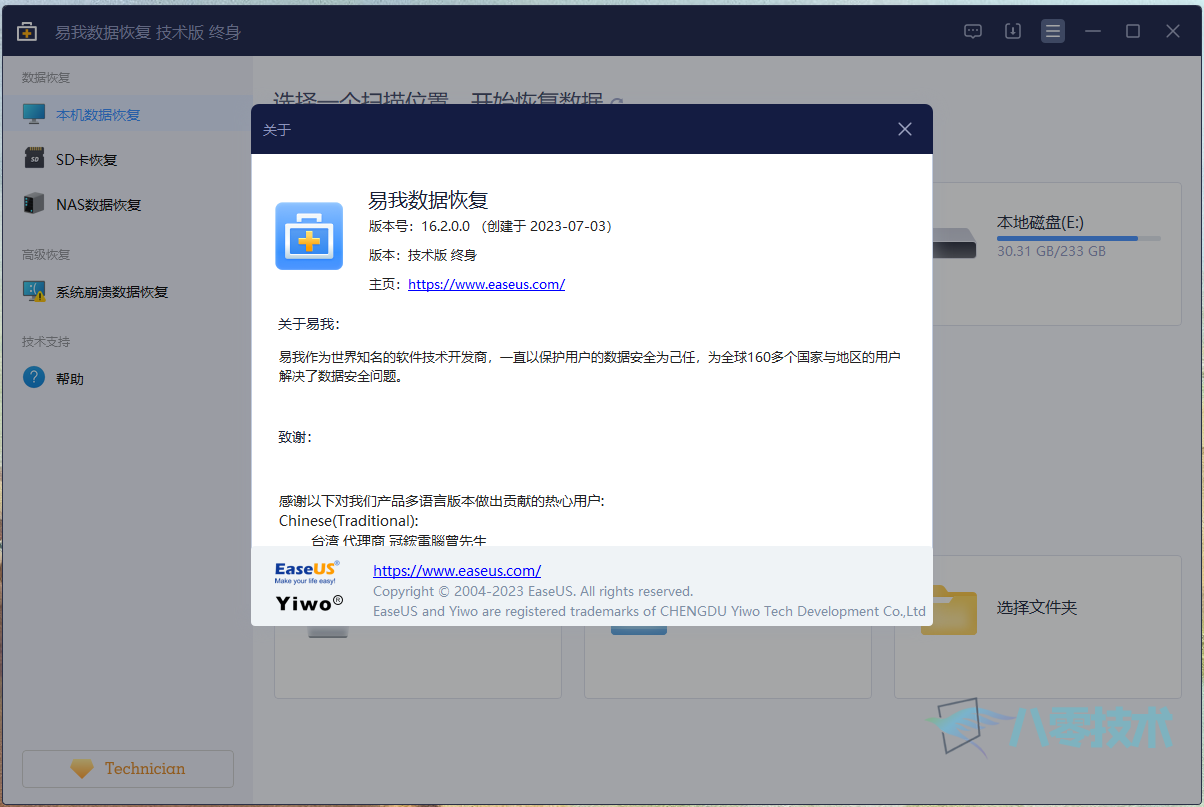The height and width of the screenshot is (807, 1204).
Task: Click the app logo in the title bar
Action: [x=27, y=32]
